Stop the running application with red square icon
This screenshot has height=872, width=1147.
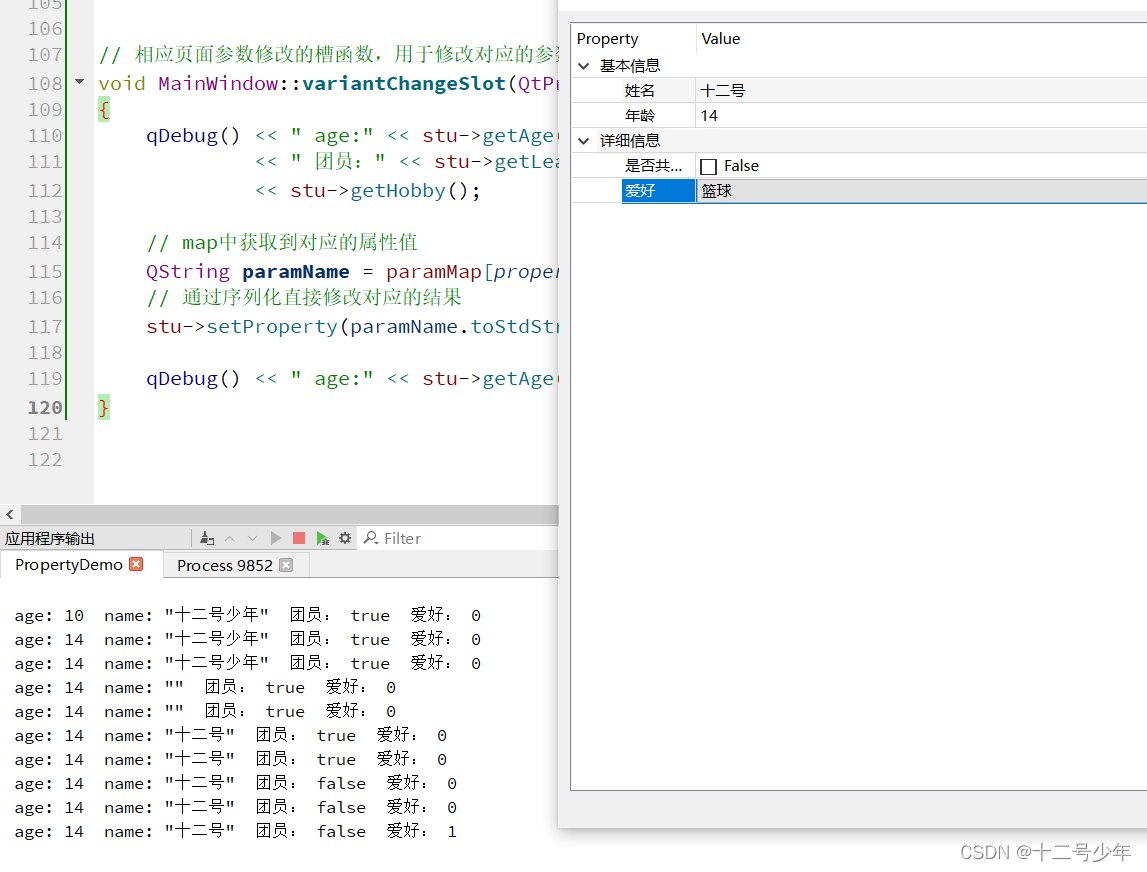click(299, 538)
